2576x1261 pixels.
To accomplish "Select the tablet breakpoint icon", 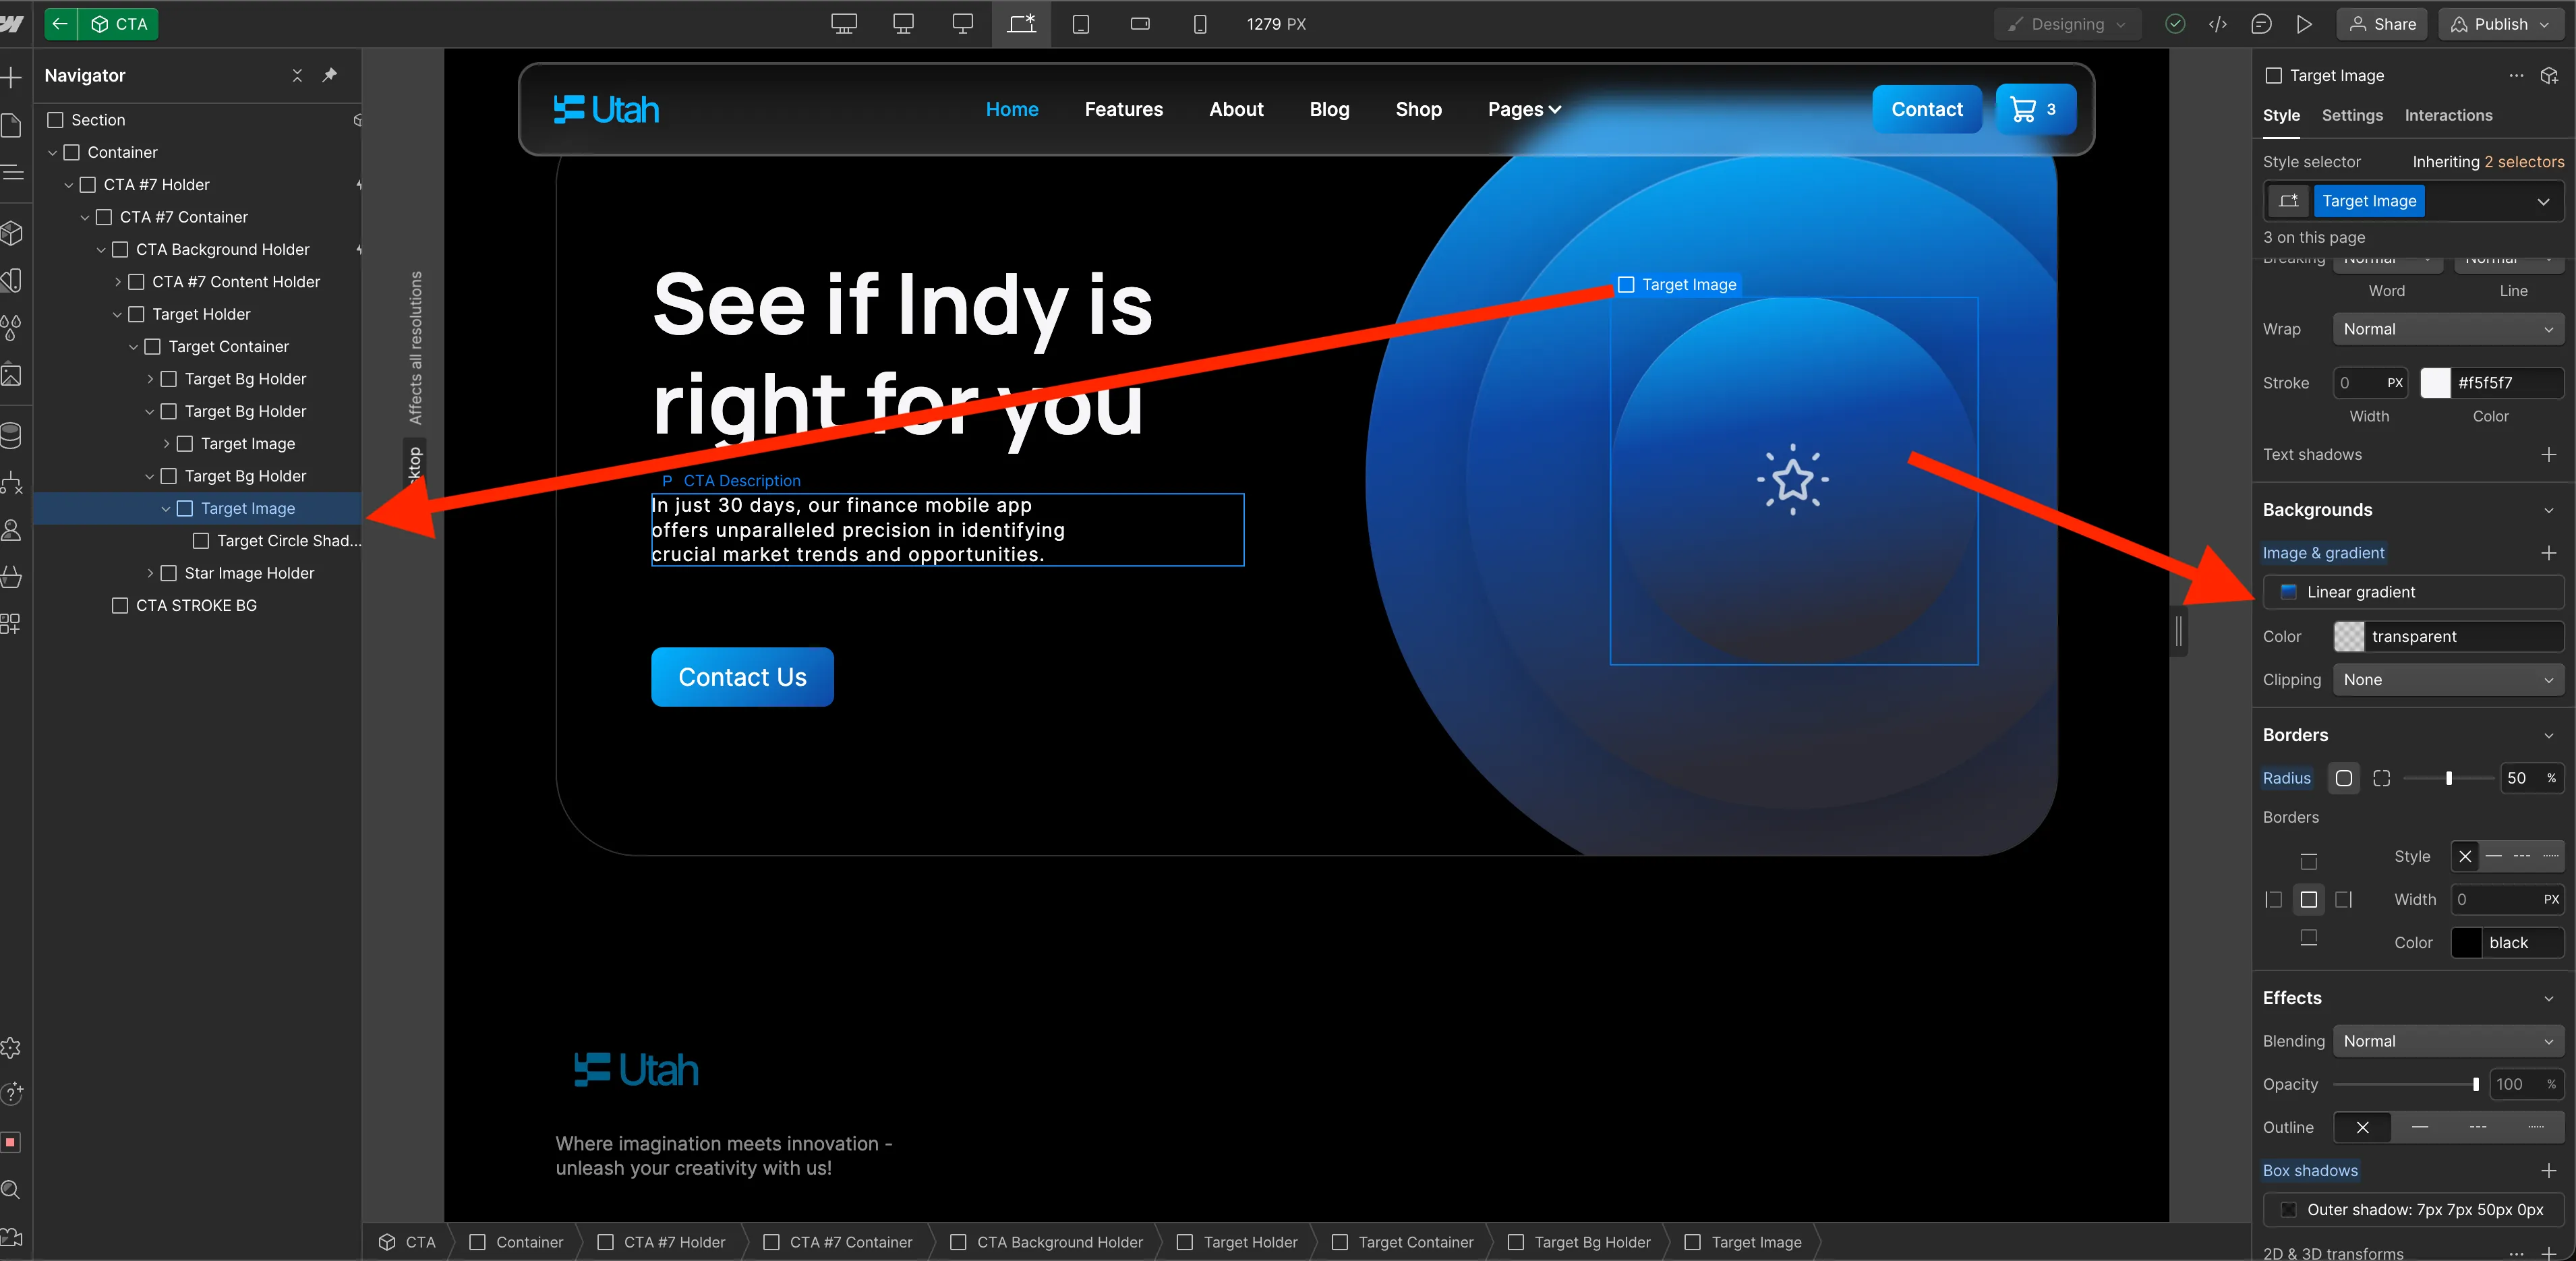I will (x=1080, y=24).
